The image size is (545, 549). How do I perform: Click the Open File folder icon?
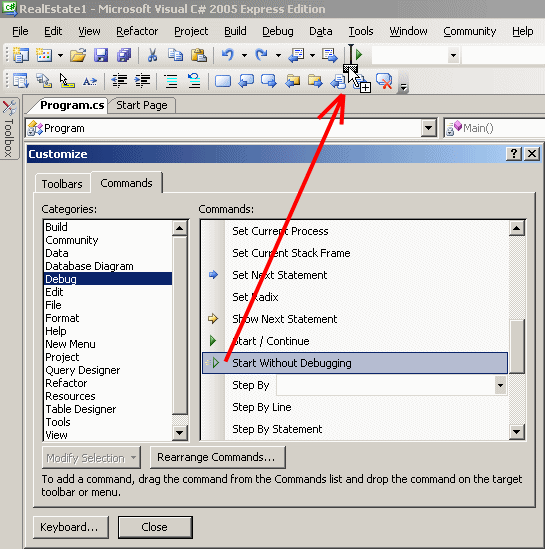[78, 55]
